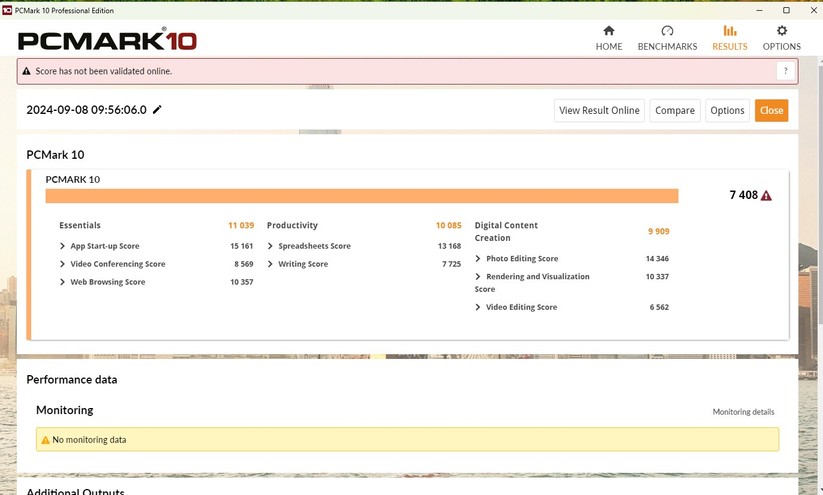Click Score has not been validated online message

coord(104,71)
